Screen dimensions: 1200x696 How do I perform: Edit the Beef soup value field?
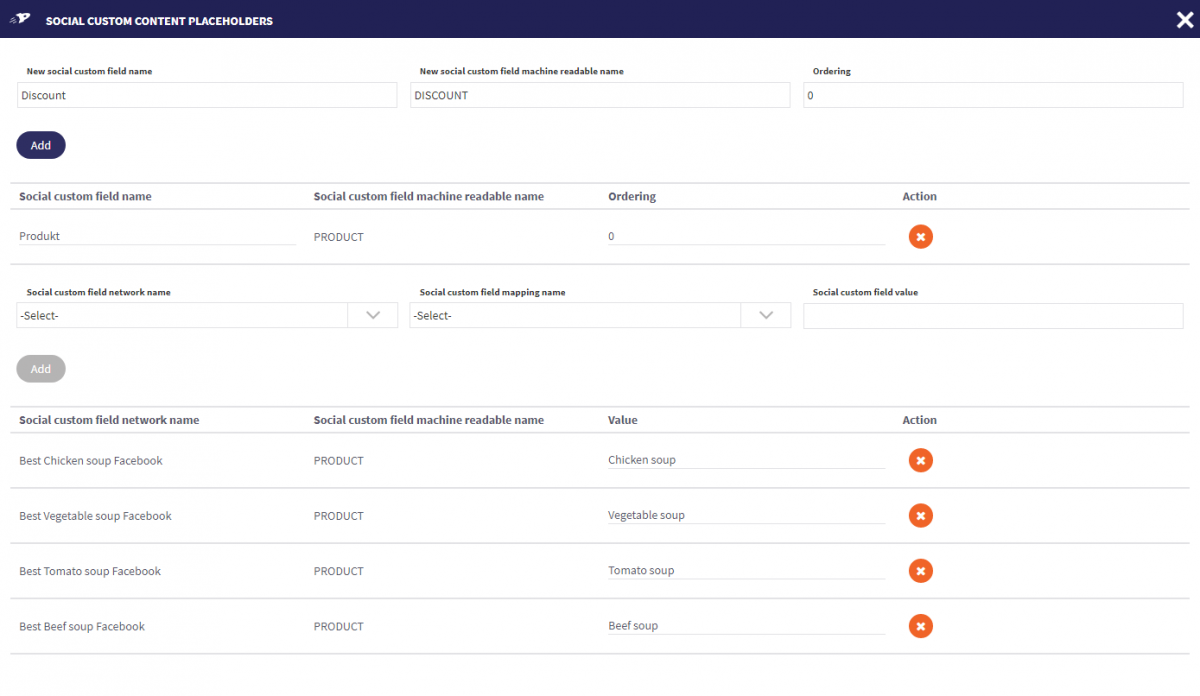pos(746,626)
